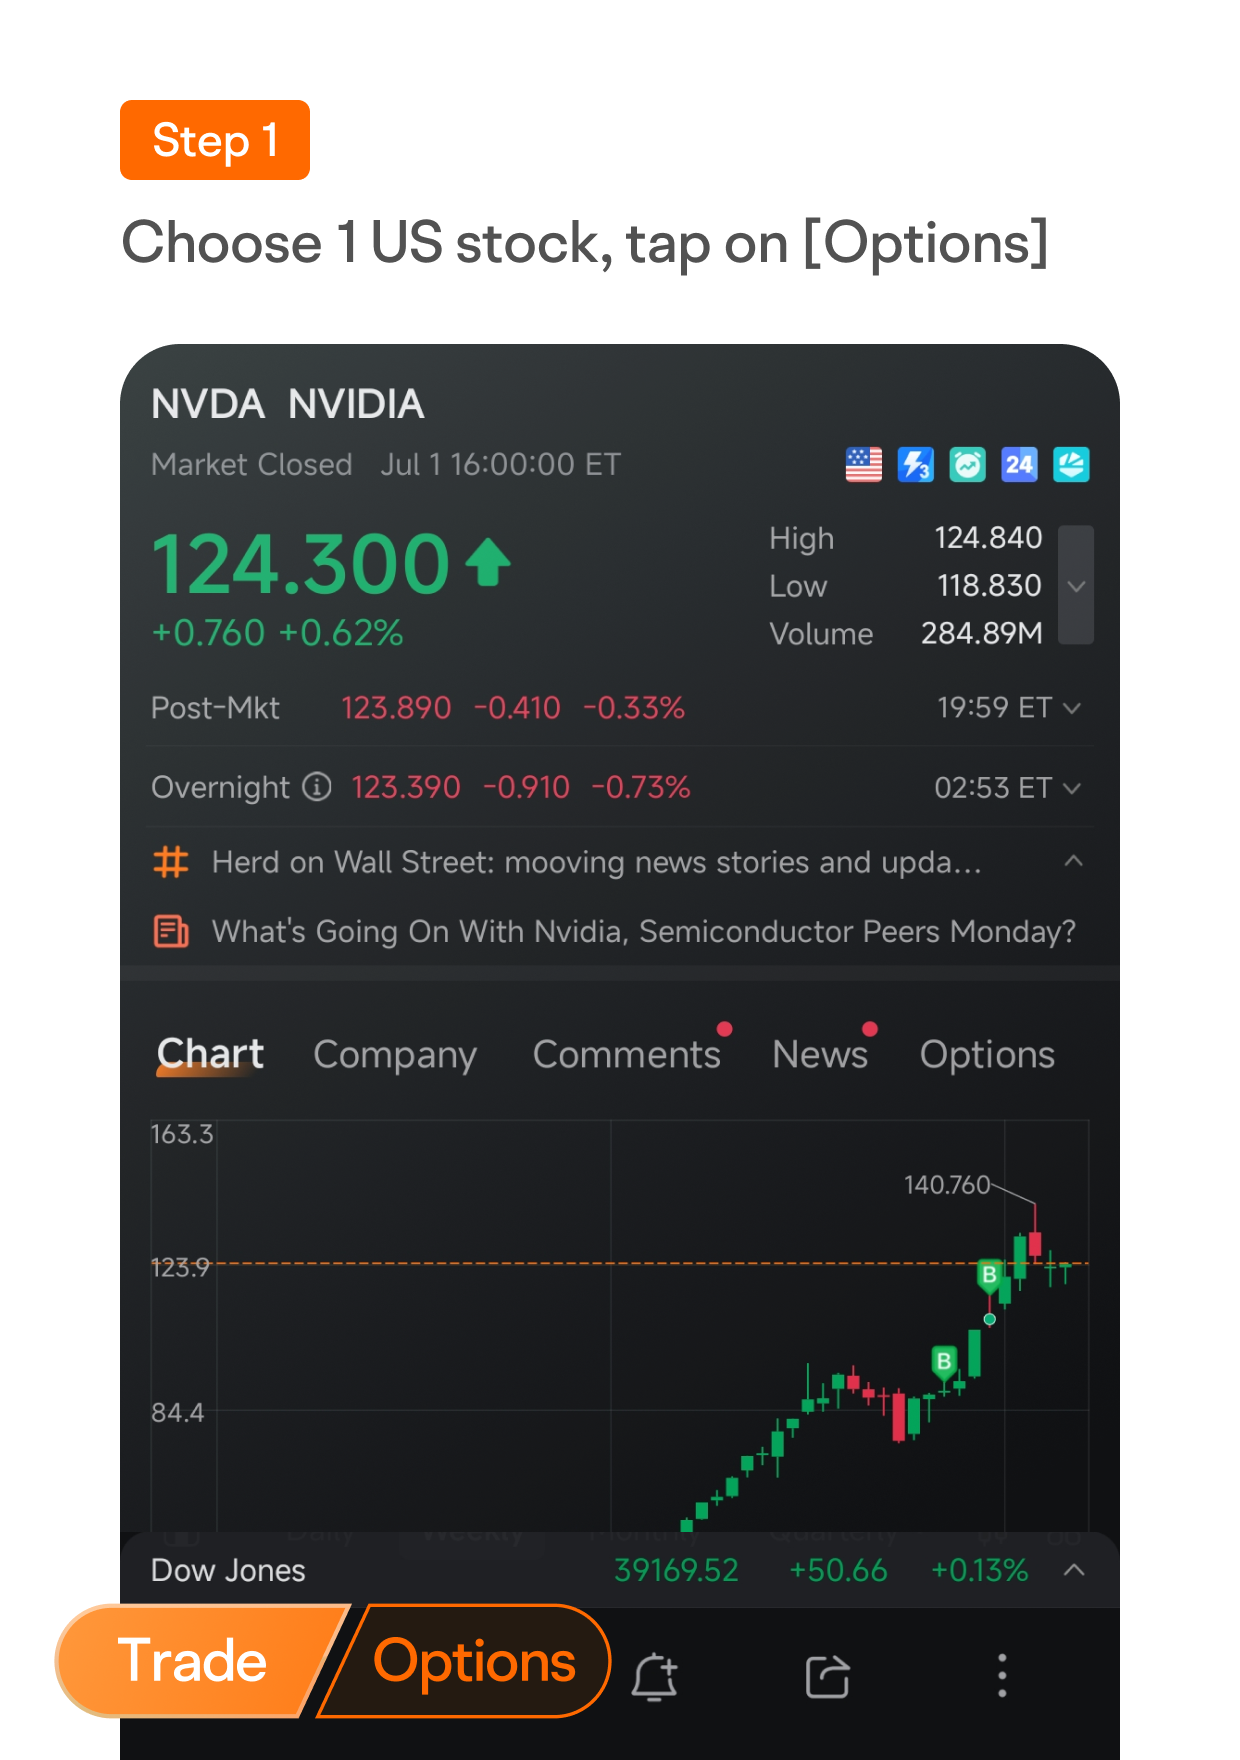
Task: Select the Options tab next to News
Action: pos(987,1055)
